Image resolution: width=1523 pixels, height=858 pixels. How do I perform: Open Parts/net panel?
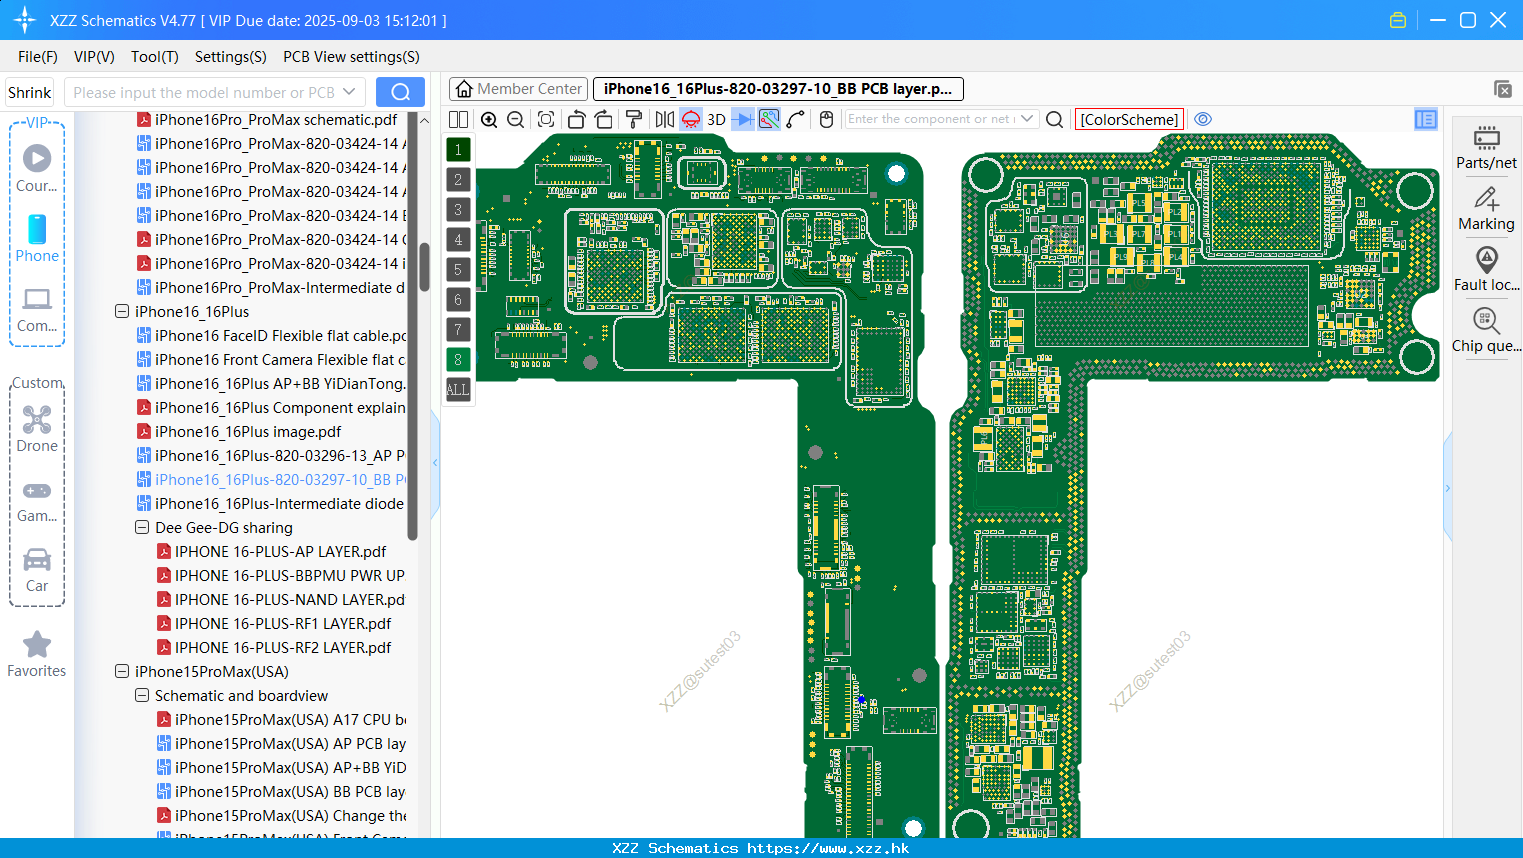pyautogui.click(x=1486, y=147)
